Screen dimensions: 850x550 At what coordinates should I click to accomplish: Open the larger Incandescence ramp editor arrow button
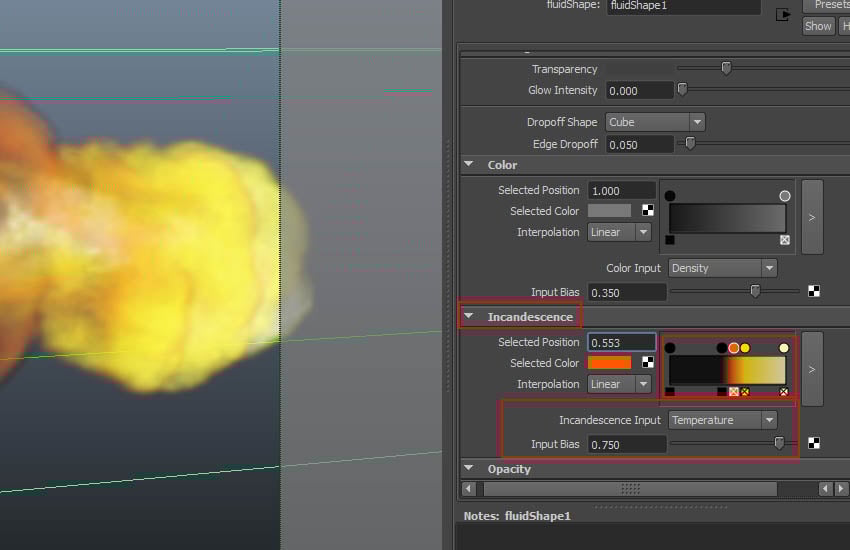pyautogui.click(x=812, y=369)
